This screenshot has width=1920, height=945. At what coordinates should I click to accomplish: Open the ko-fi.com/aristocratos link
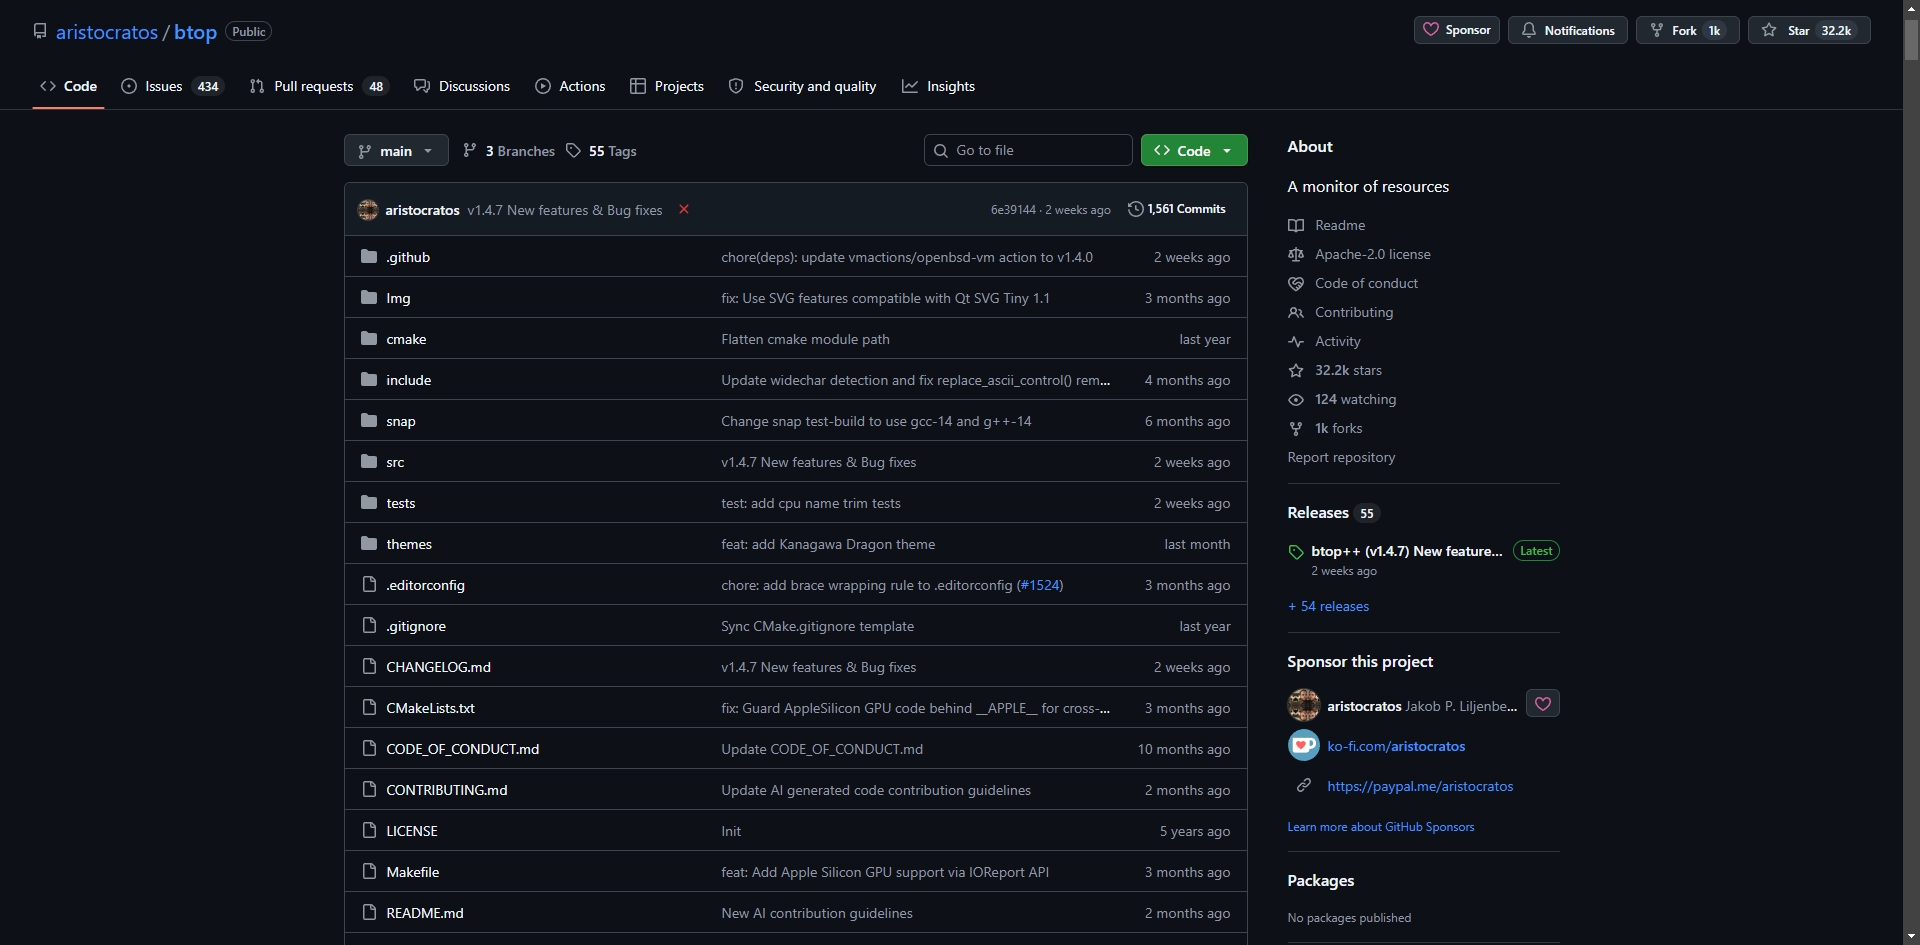(1396, 746)
